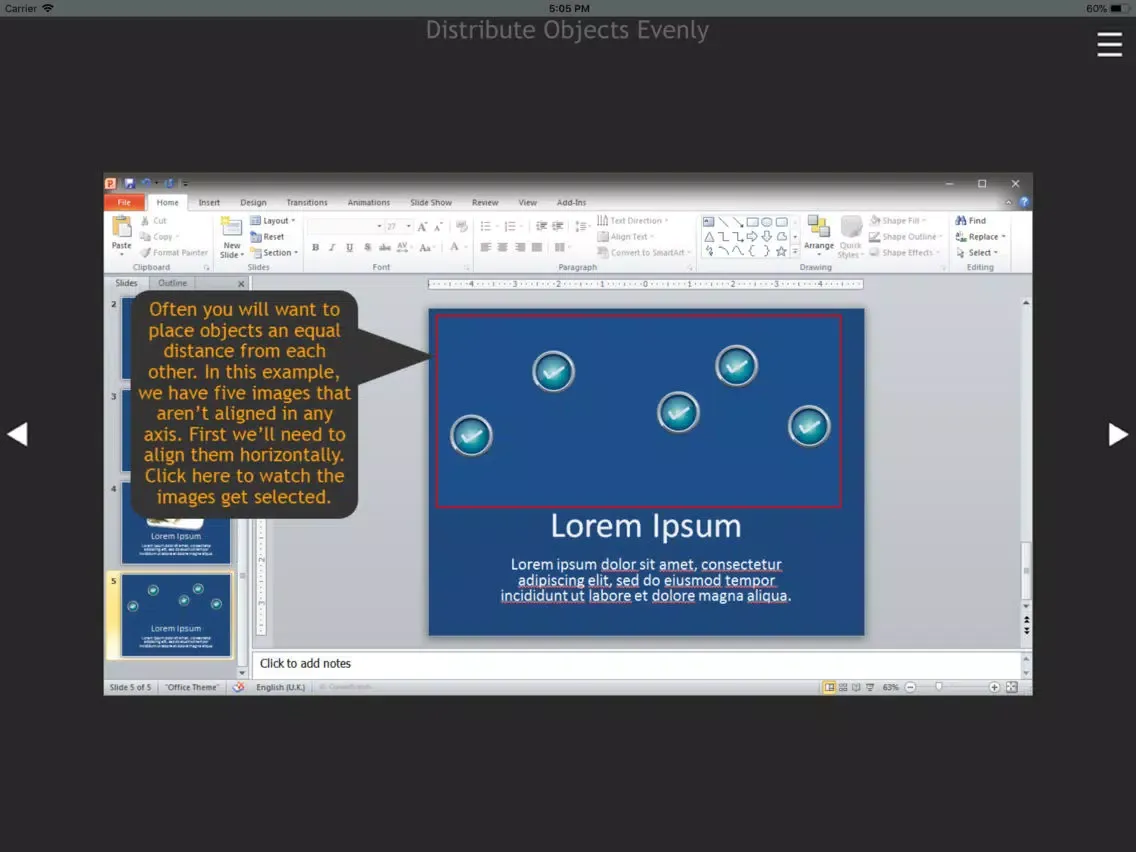Toggle Center text alignment
1136x852 pixels.
click(503, 248)
